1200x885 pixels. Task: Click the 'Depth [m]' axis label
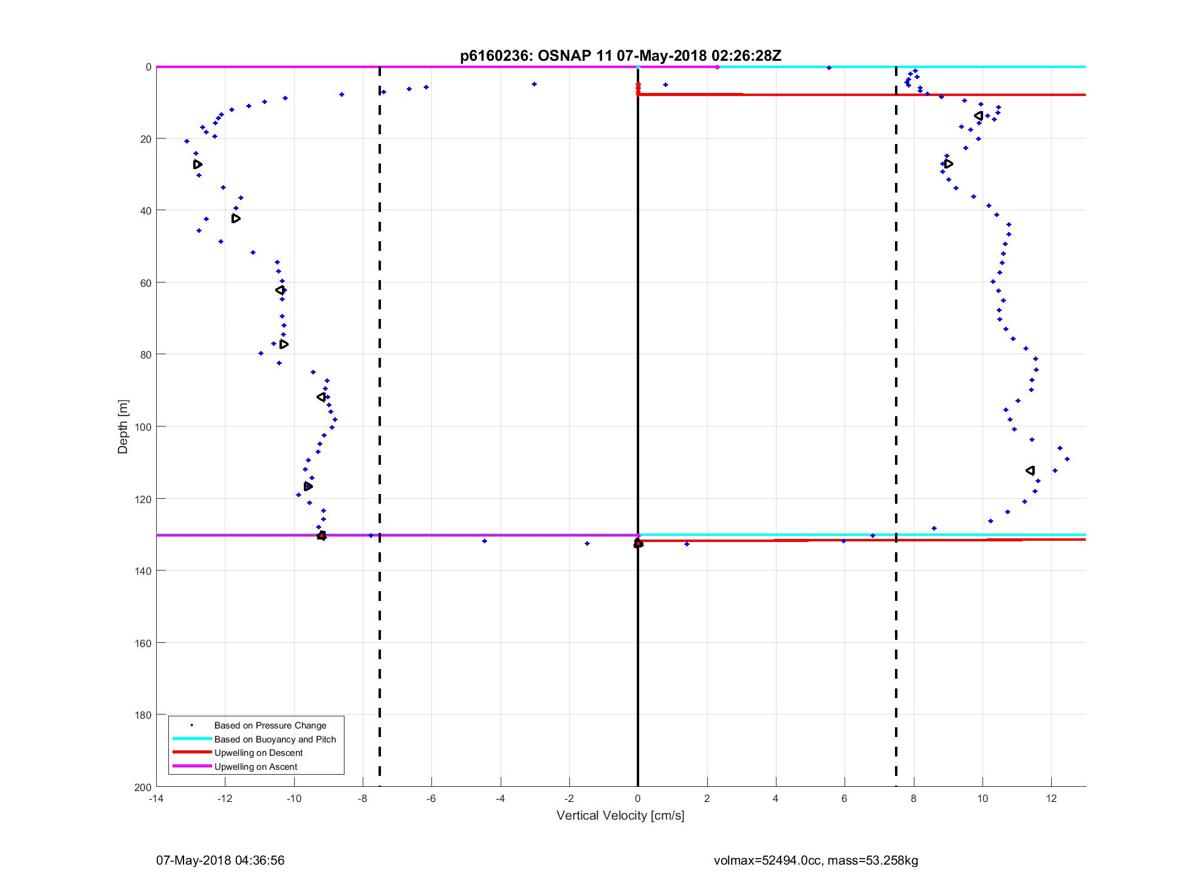124,427
